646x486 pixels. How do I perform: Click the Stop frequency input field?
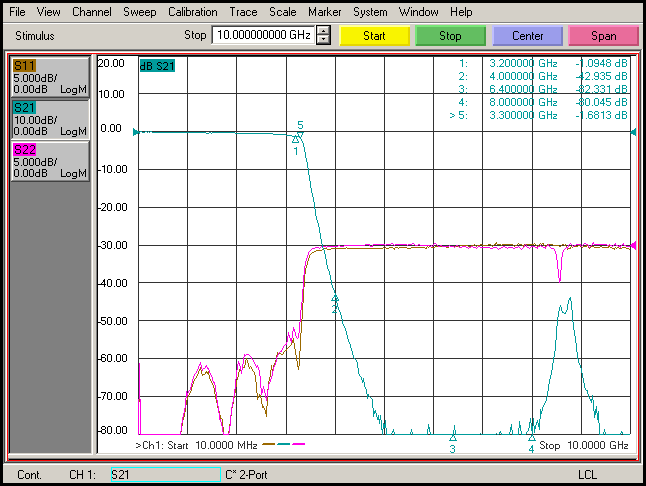tap(262, 36)
